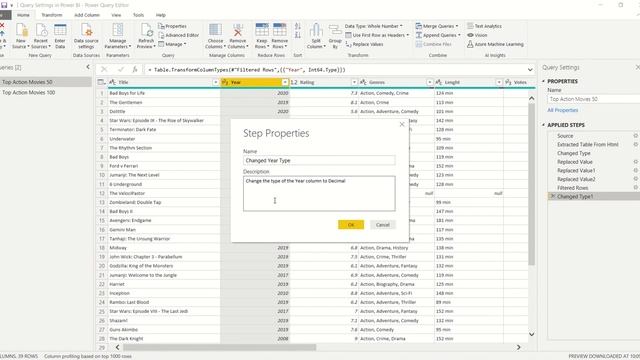Open the Title column filter dropdown

(x=216, y=82)
